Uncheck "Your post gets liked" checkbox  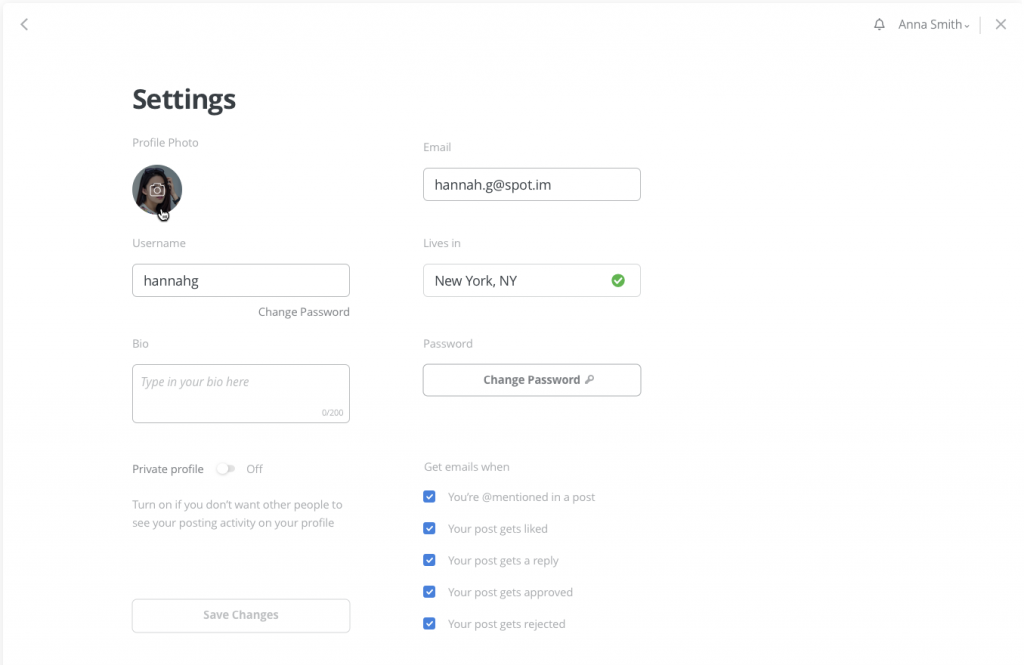tap(430, 529)
